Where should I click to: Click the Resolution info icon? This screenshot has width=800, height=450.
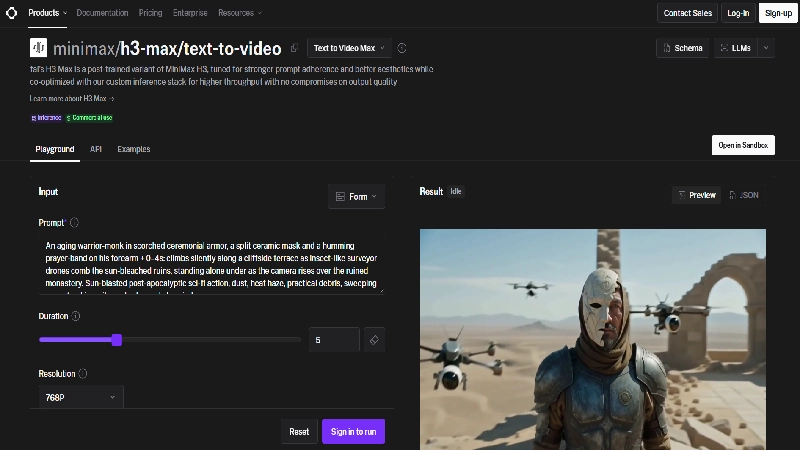pos(83,373)
